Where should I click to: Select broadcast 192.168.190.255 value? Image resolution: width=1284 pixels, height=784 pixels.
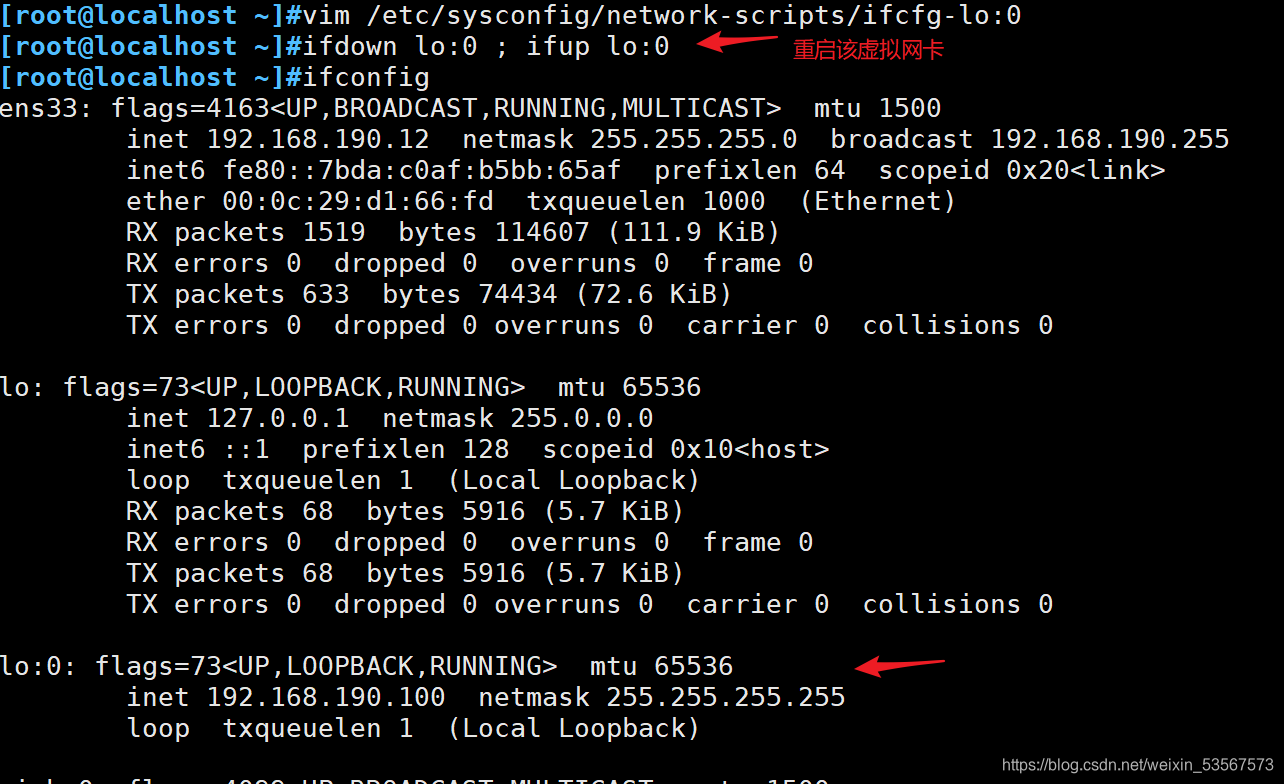[x=1029, y=139]
